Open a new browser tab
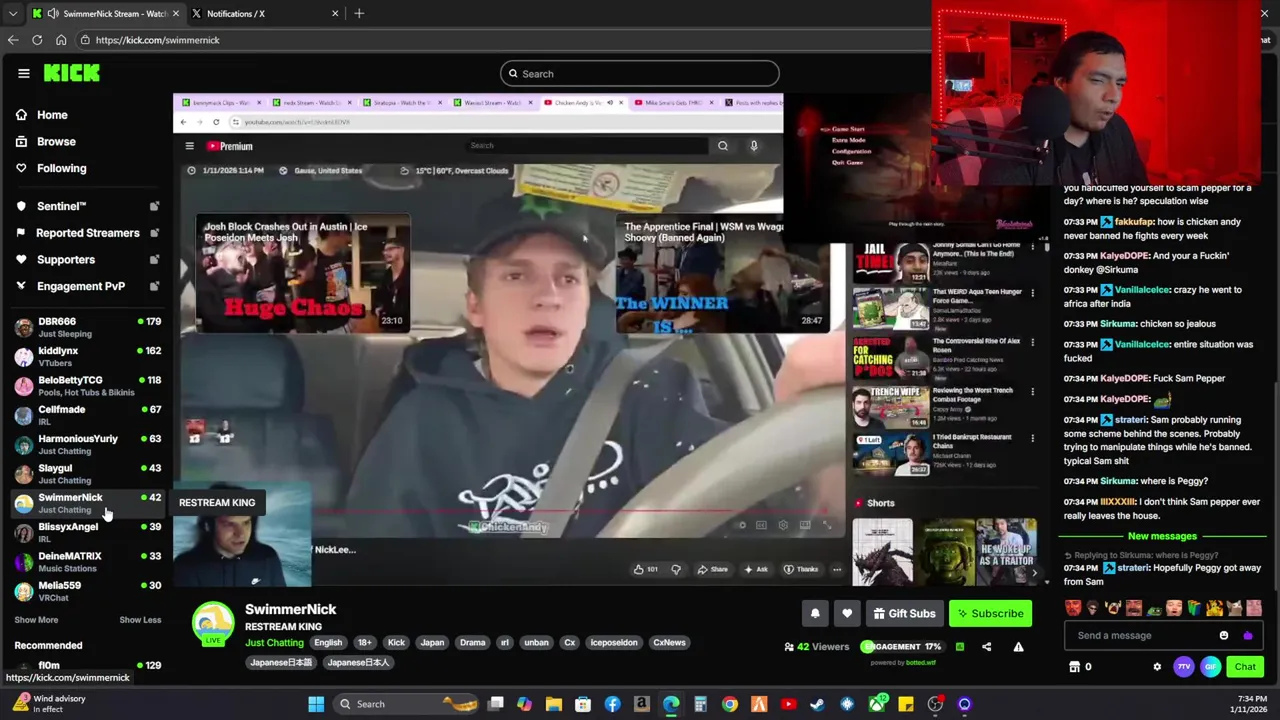The image size is (1280, 720). [x=359, y=14]
